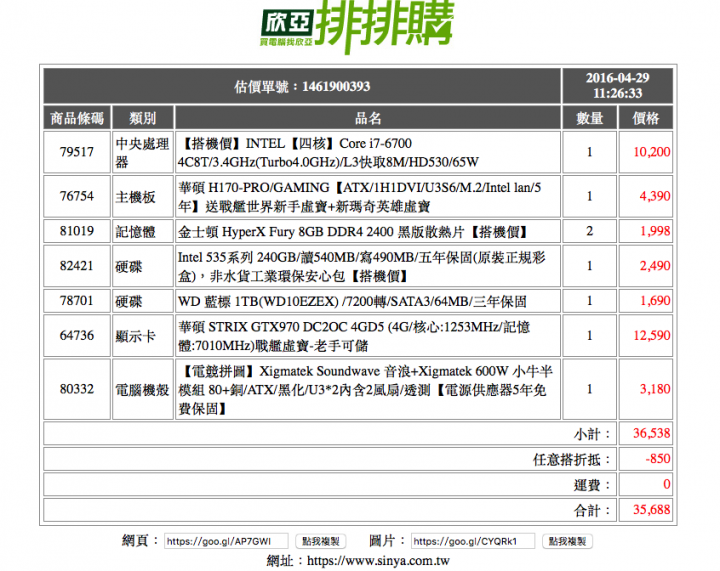Select product code 79517
720x571 pixels.
click(x=77, y=152)
